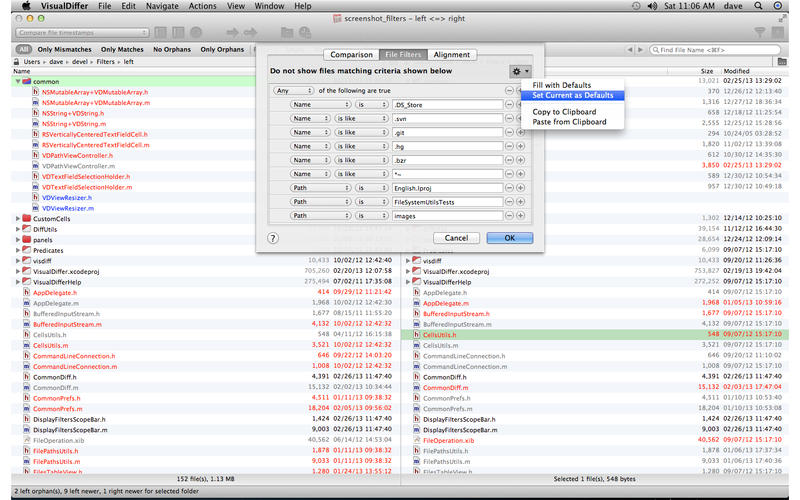The width and height of the screenshot is (800, 500).
Task: Open the Compare file timestamps dropdown
Action: point(82,33)
